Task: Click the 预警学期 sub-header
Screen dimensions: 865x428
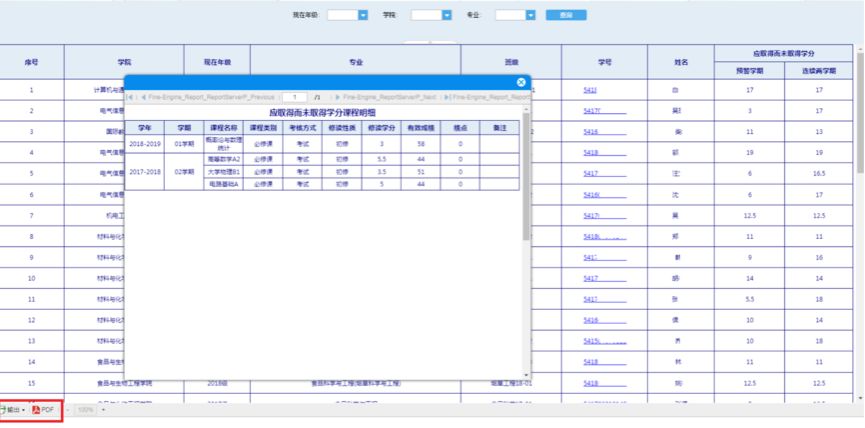Action: point(749,71)
